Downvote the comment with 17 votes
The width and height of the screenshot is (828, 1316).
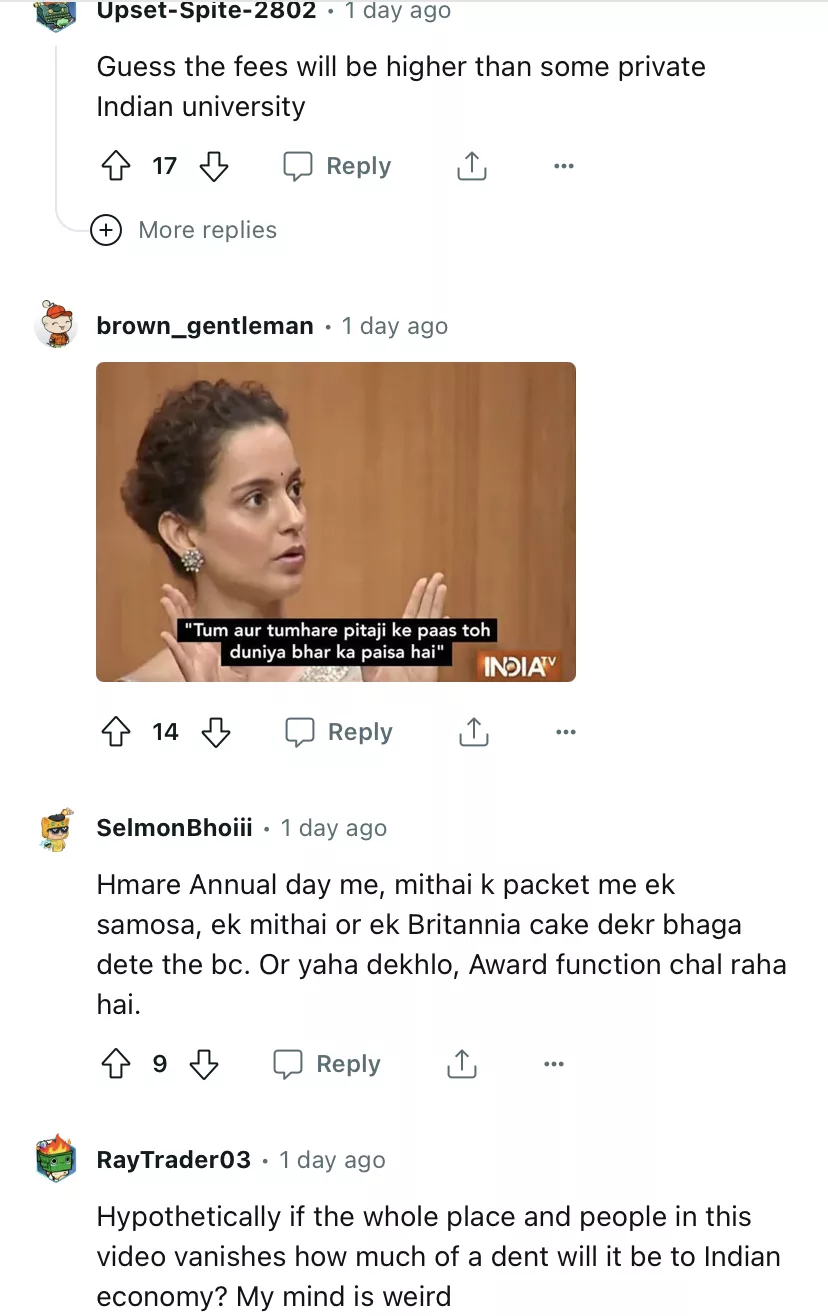pyautogui.click(x=214, y=166)
